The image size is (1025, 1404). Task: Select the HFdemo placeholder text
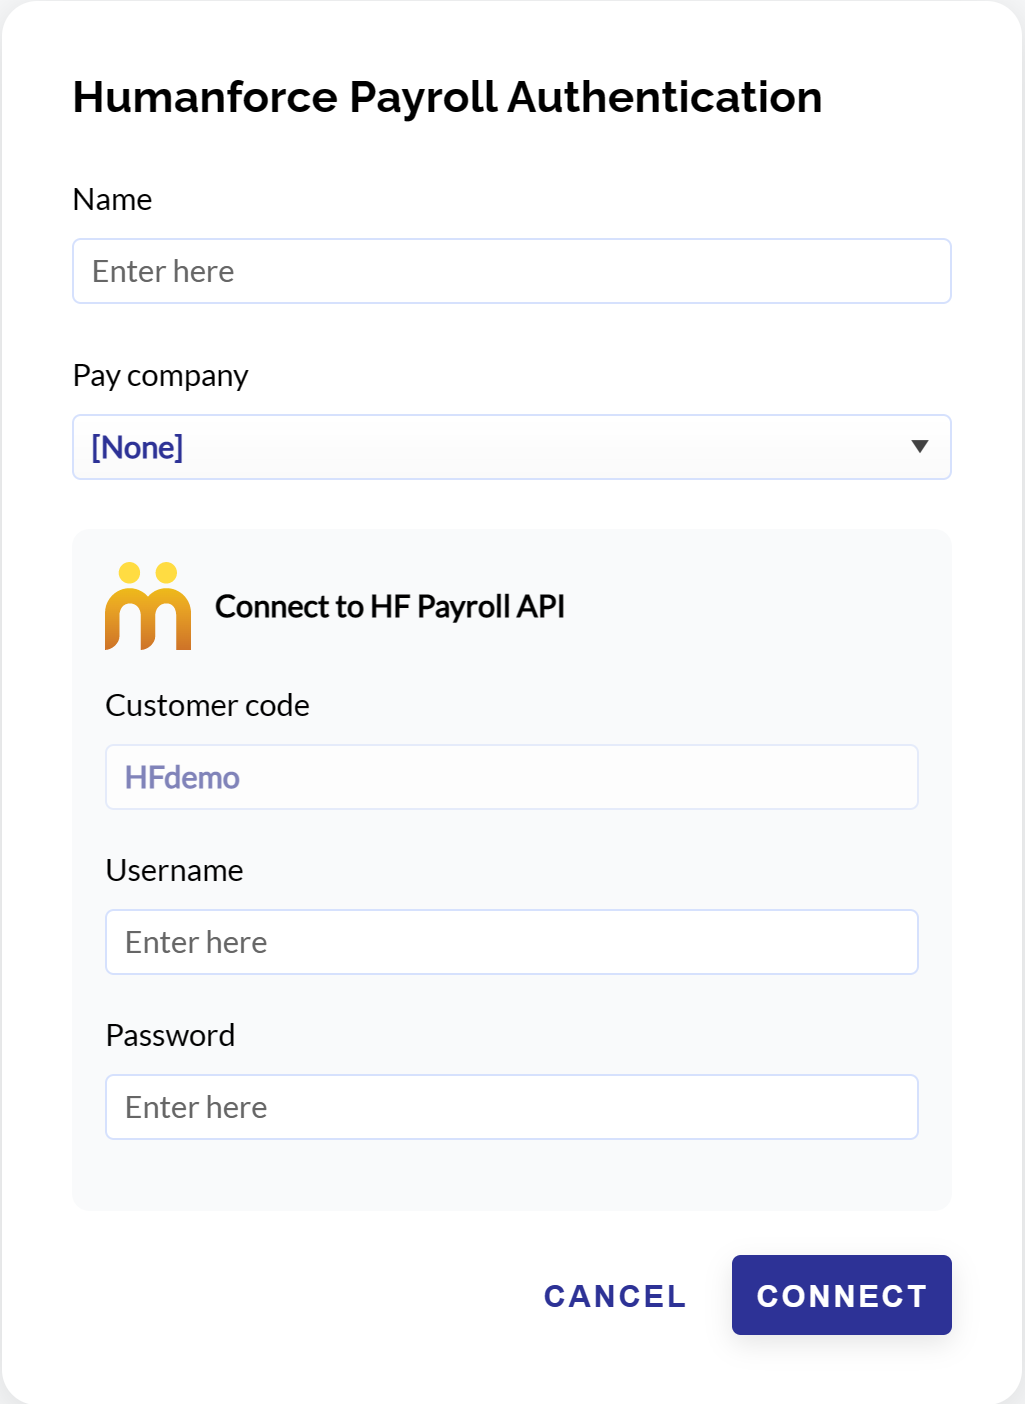pyautogui.click(x=181, y=777)
